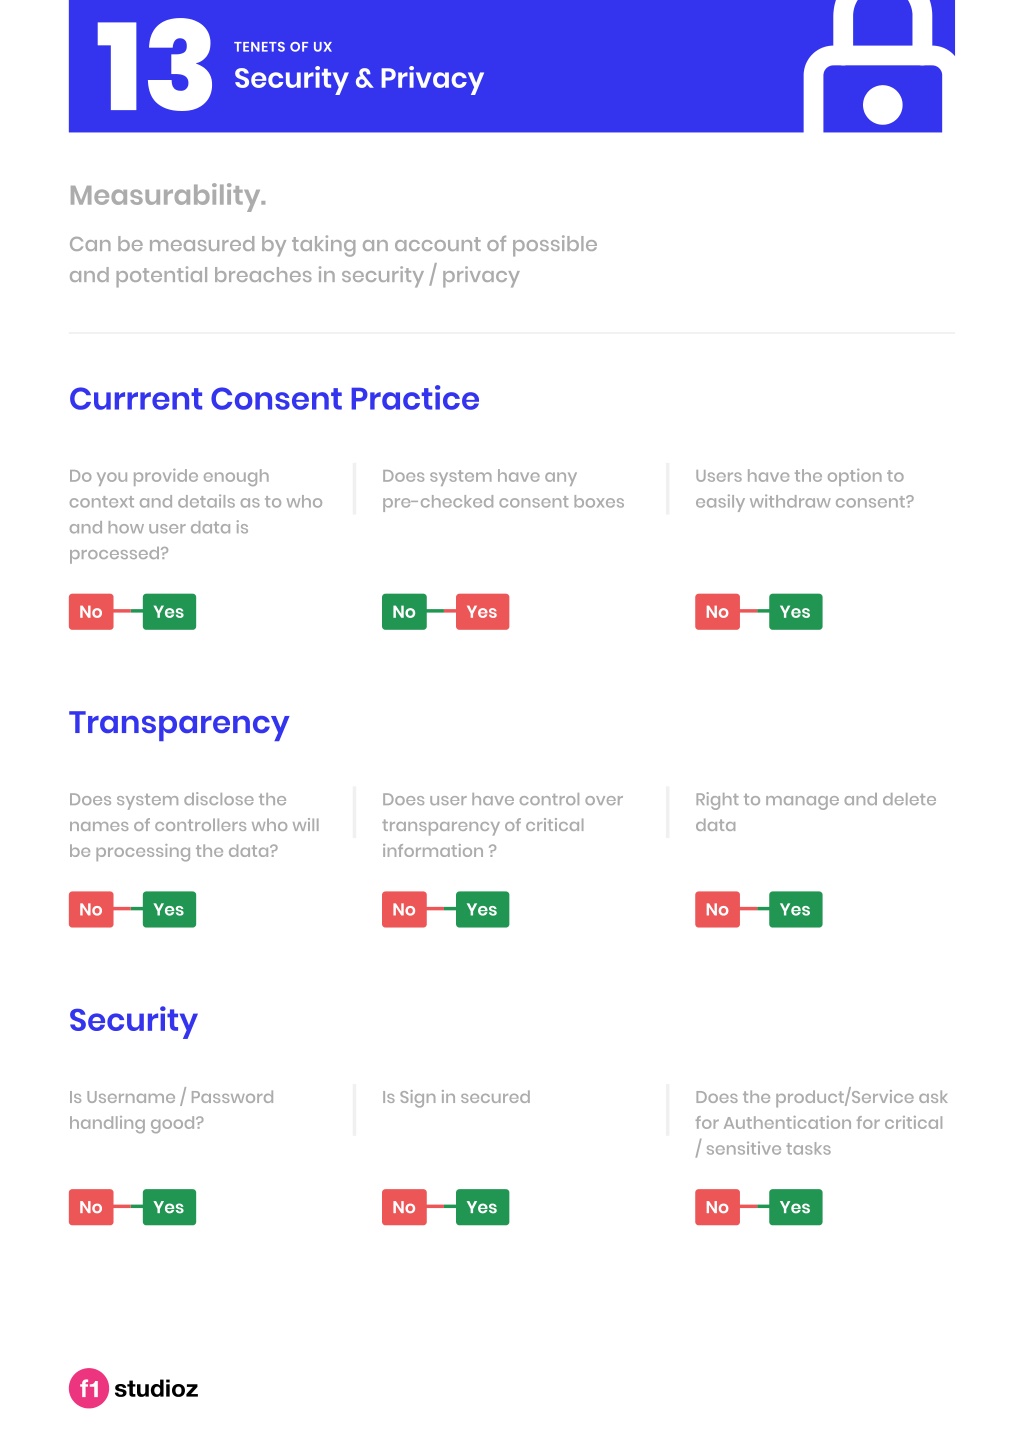Select No for pre-checked consent boxes
The height and width of the screenshot is (1449, 1024).
tap(404, 612)
